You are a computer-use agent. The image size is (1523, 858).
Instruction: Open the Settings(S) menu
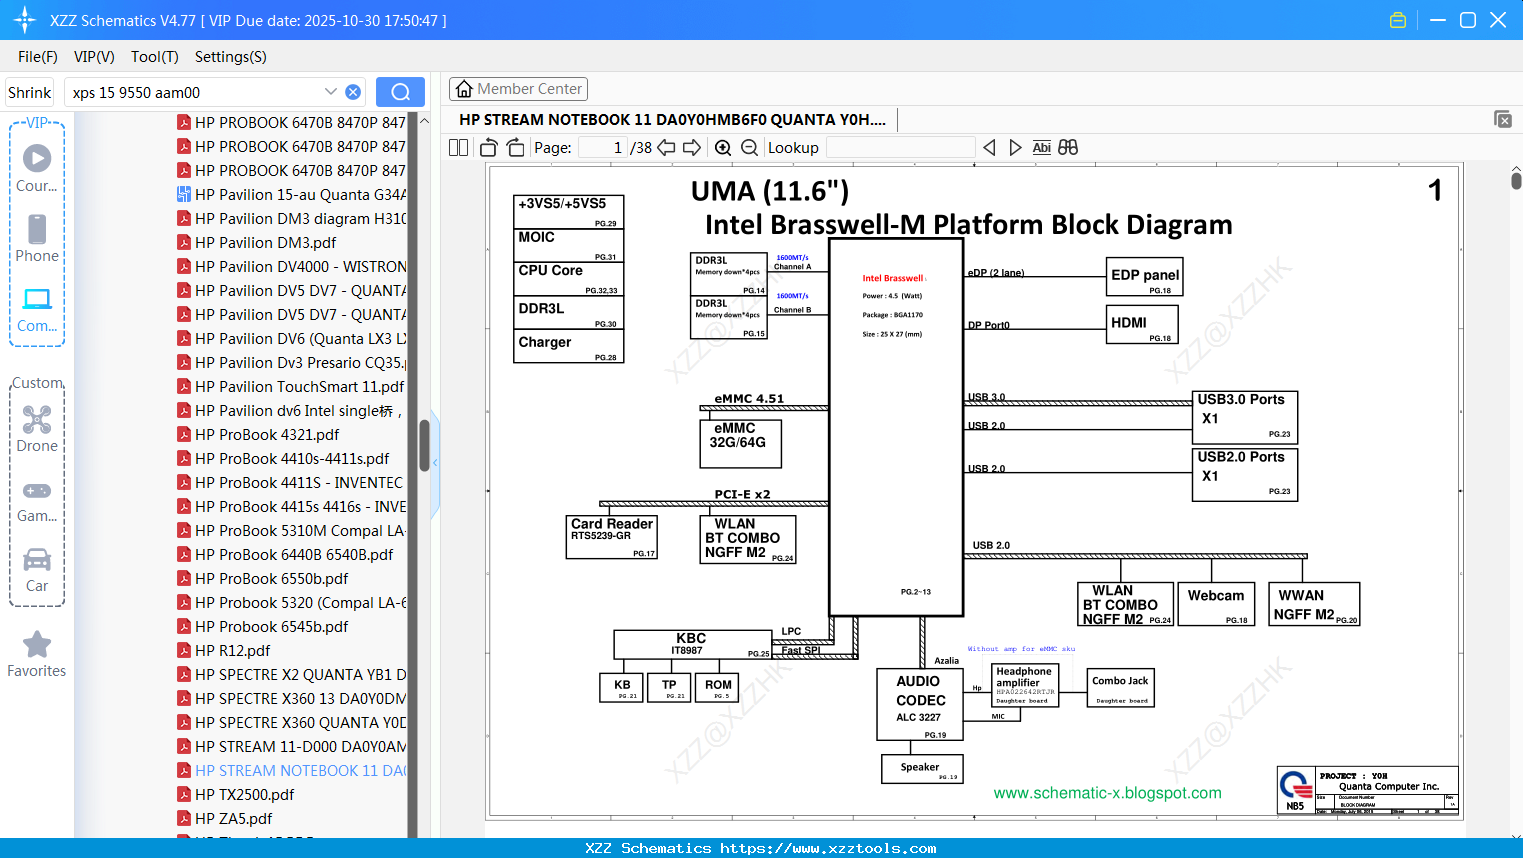tap(231, 57)
